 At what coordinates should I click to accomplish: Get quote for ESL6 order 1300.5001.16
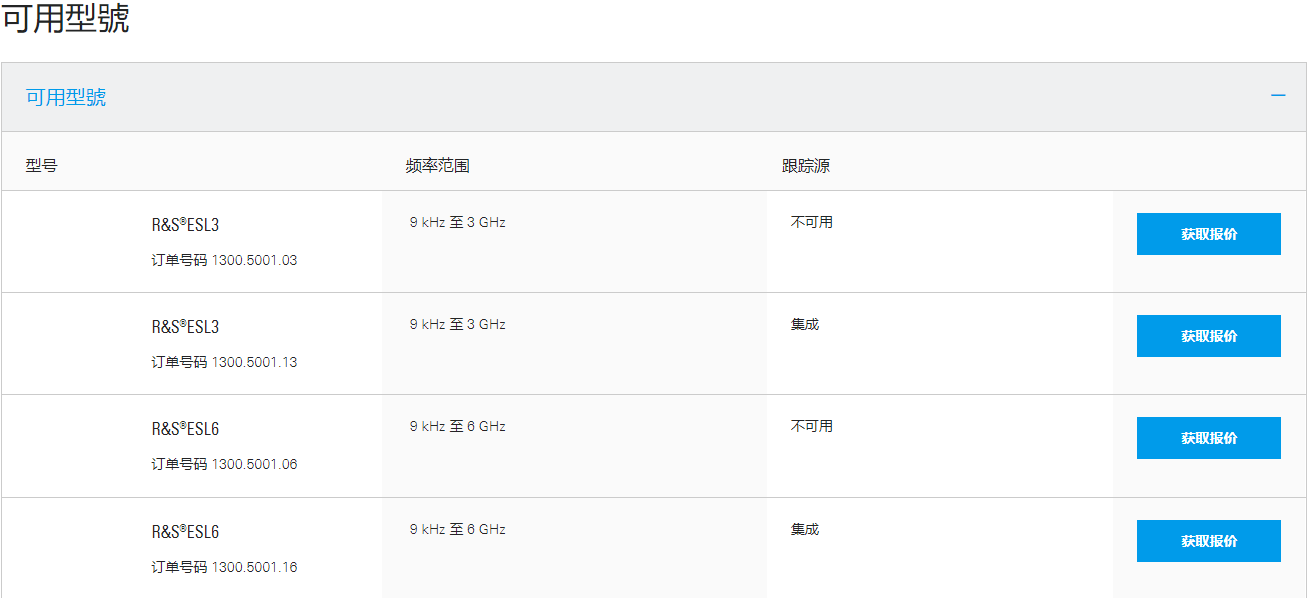tap(1208, 541)
